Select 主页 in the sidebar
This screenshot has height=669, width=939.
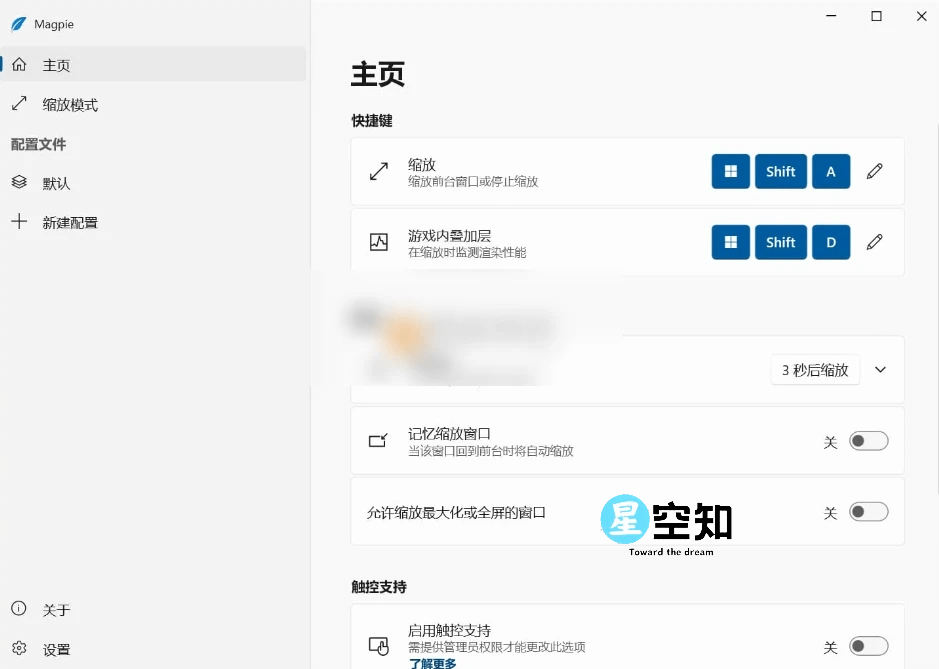[56, 65]
